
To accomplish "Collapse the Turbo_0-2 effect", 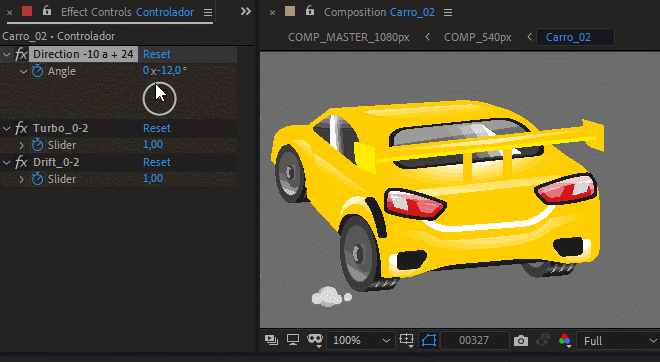I will pyautogui.click(x=6, y=128).
